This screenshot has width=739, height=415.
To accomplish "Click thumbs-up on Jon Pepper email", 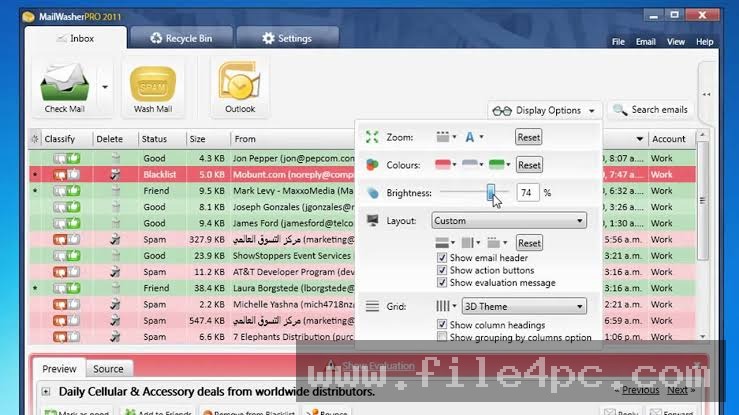I will [74, 158].
